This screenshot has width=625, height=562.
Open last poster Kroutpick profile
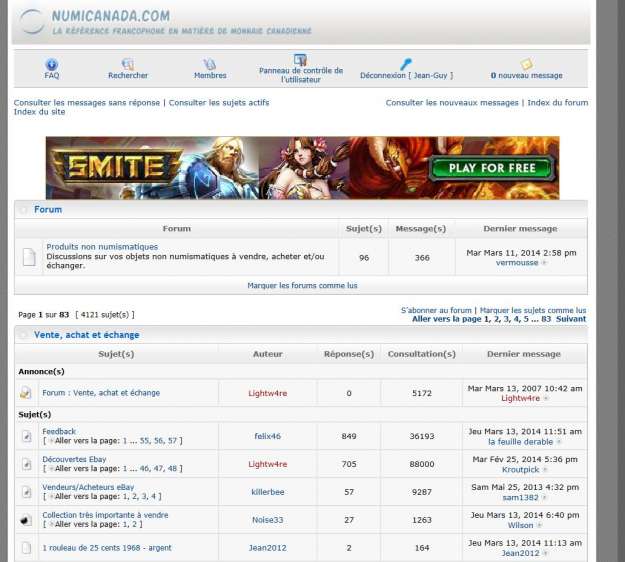[x=520, y=470]
